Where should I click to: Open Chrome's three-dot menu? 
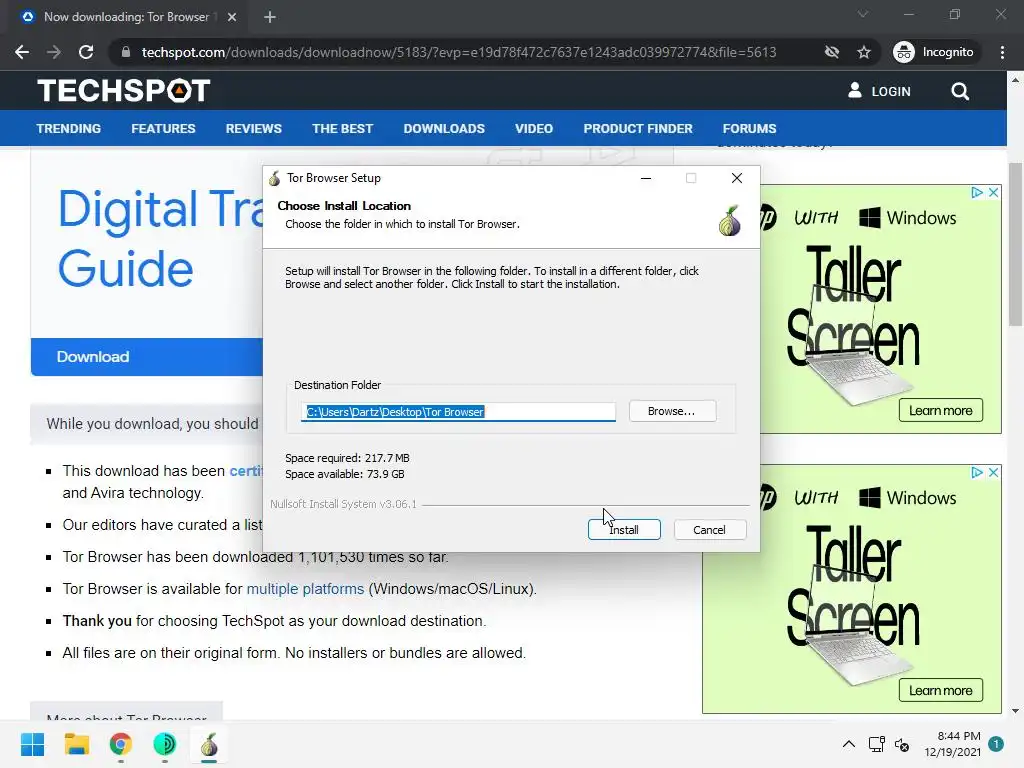click(x=1002, y=52)
